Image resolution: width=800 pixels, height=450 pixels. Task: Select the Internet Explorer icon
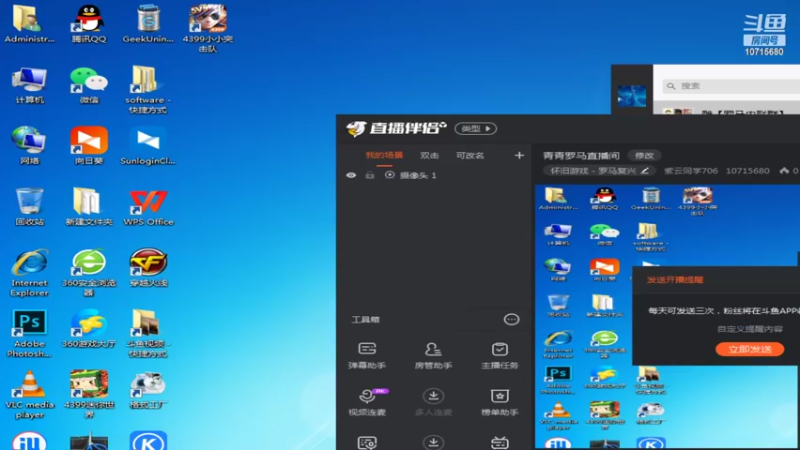(x=29, y=273)
